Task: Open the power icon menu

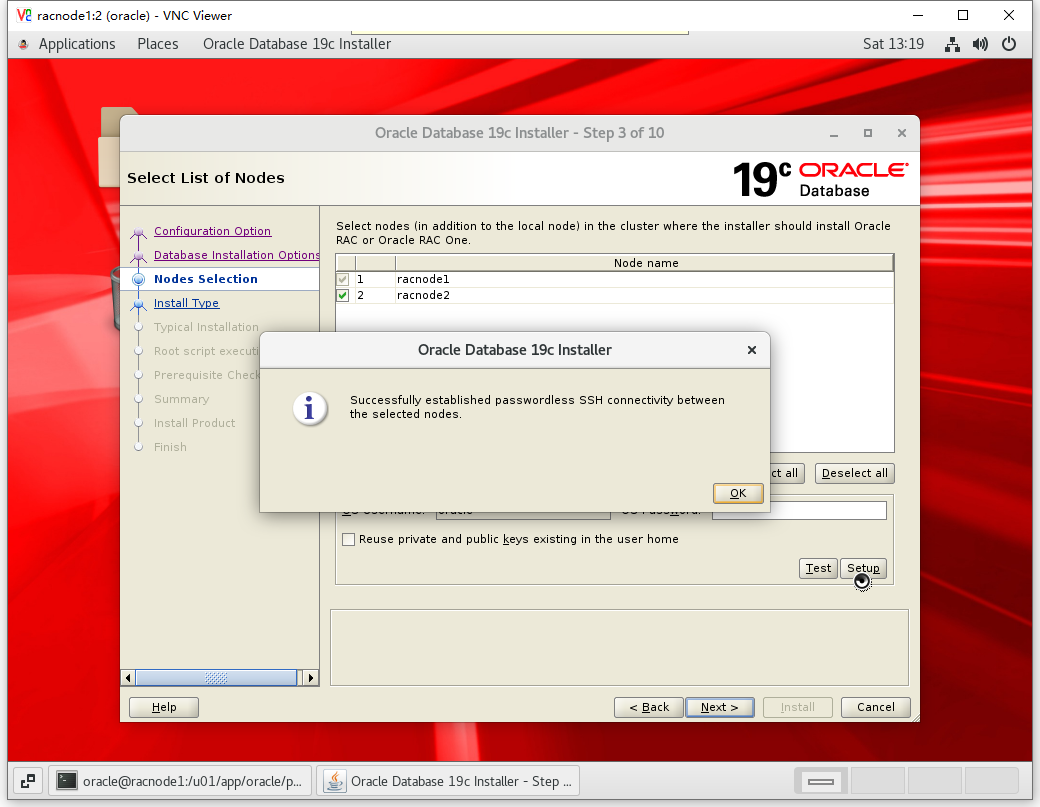Action: [1009, 44]
